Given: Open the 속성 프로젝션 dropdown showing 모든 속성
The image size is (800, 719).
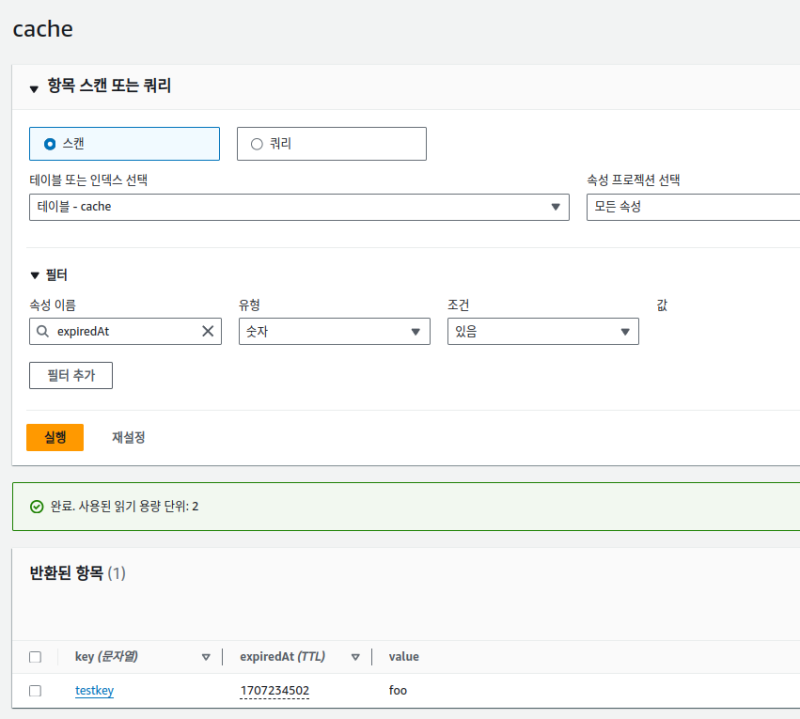Looking at the screenshot, I should tap(692, 207).
